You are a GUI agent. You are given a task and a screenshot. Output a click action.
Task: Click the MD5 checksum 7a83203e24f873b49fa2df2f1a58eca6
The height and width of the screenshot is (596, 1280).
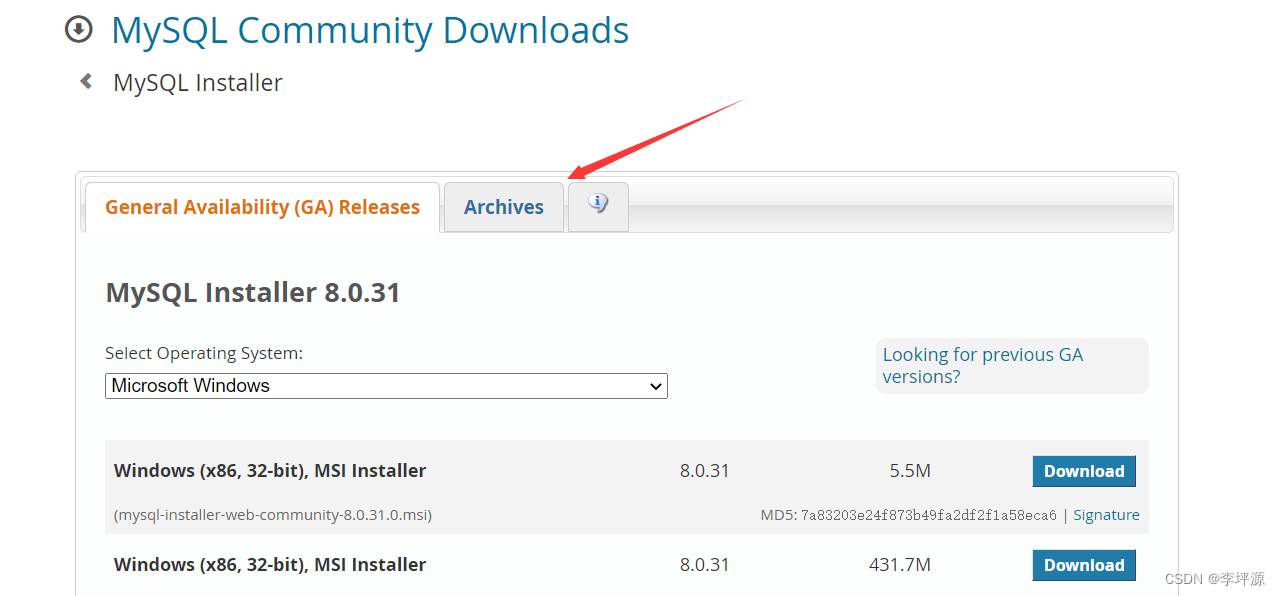click(929, 515)
